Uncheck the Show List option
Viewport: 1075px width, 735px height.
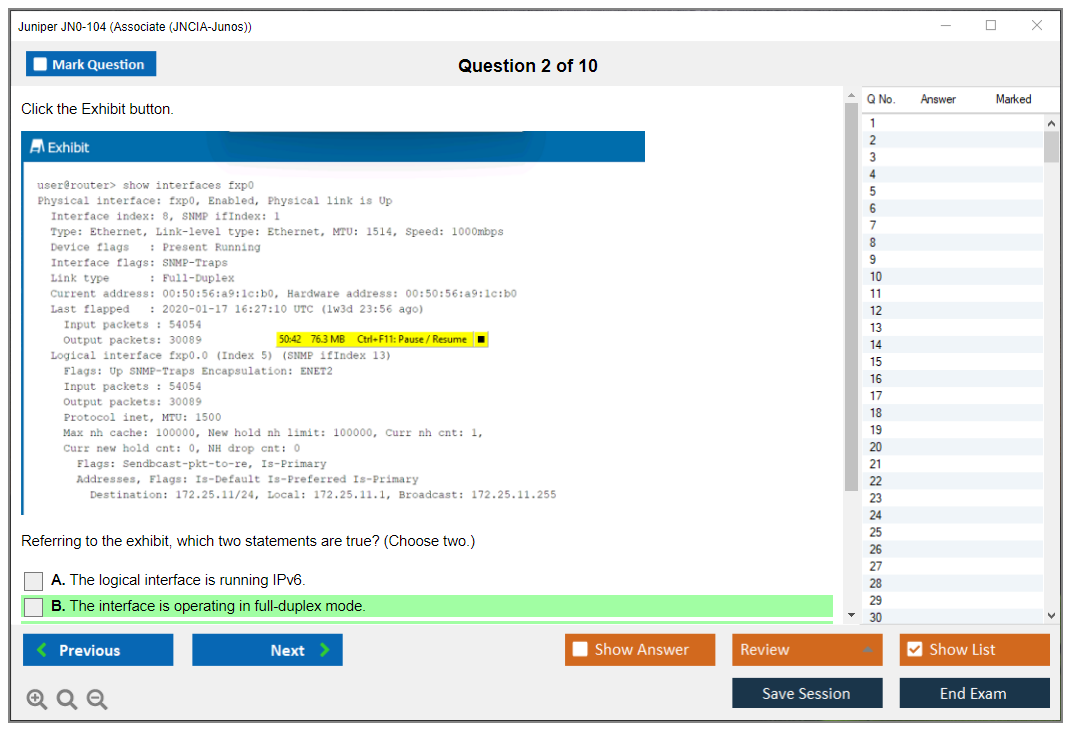[914, 650]
